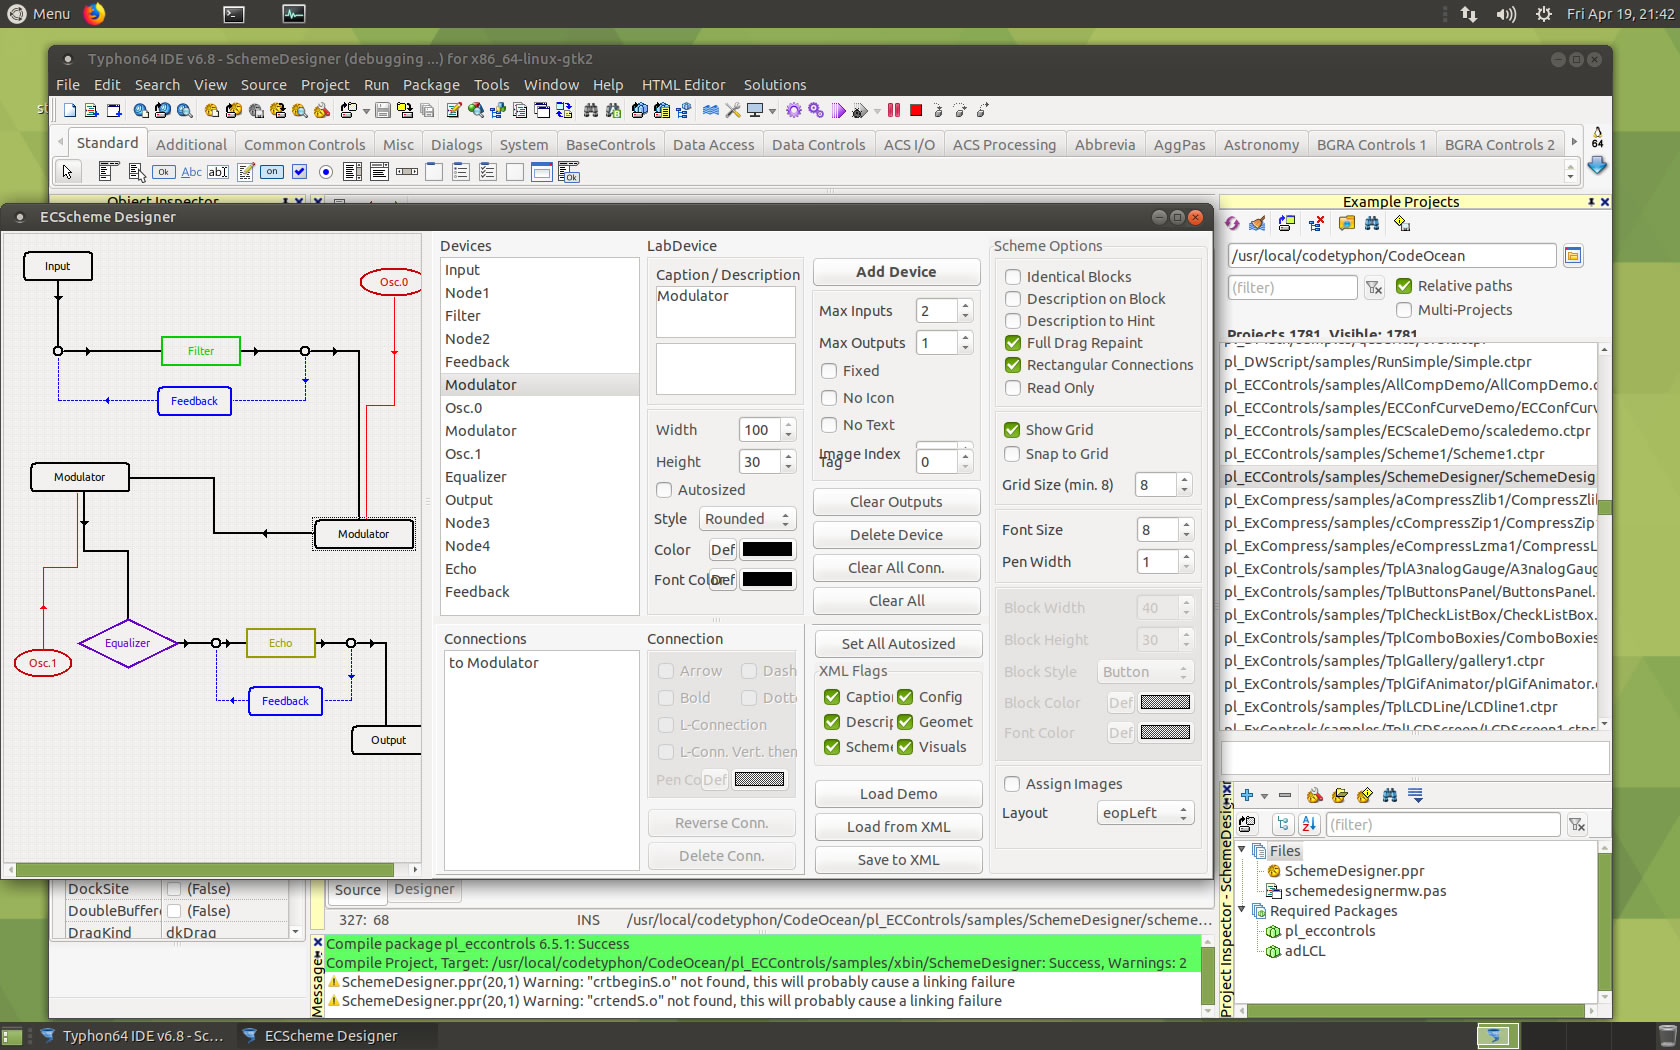Enable the Identical Blocks checkbox
The height and width of the screenshot is (1050, 1680).
1013,277
